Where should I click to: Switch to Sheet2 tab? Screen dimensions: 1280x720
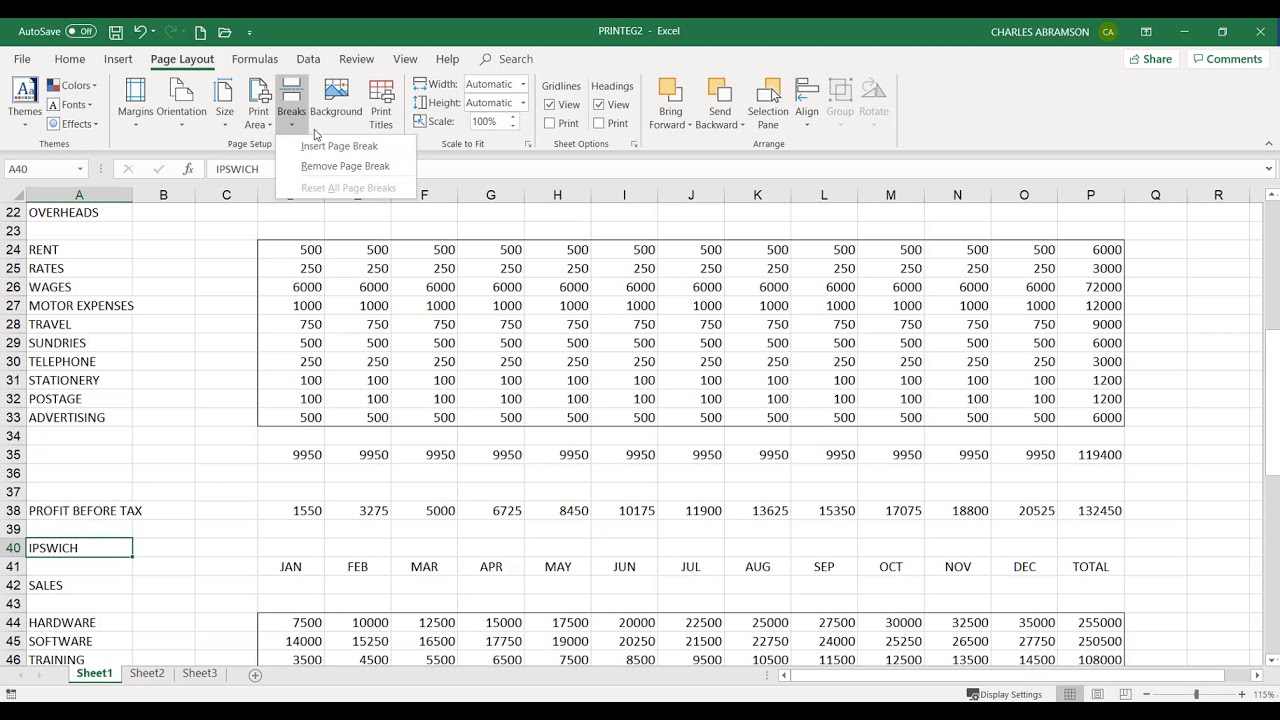click(x=147, y=674)
